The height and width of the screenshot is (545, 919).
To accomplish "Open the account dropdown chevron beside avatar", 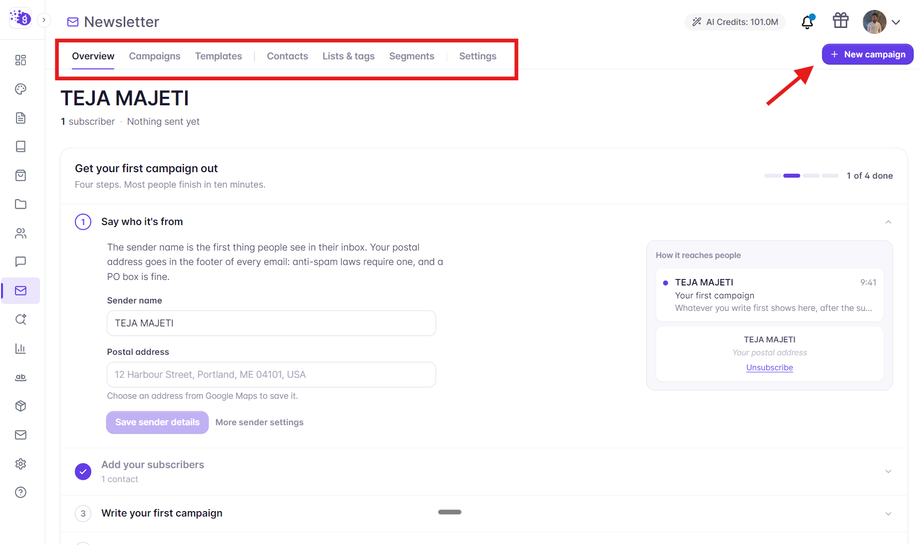I will click(896, 22).
